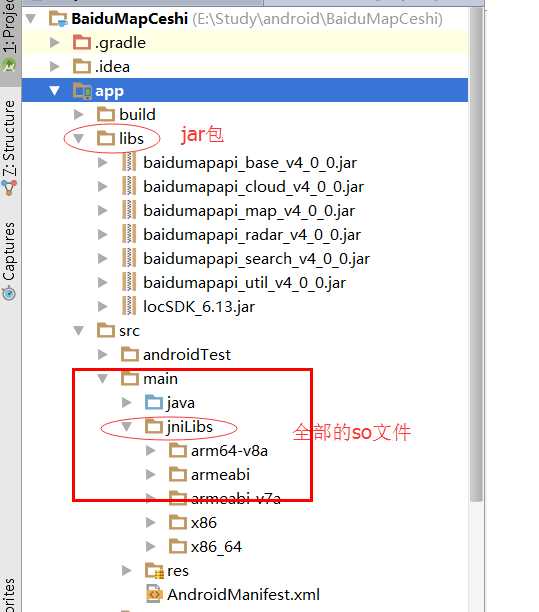Click the project tree vertical scrollbar
Screen dimensions: 539x612
476,254
